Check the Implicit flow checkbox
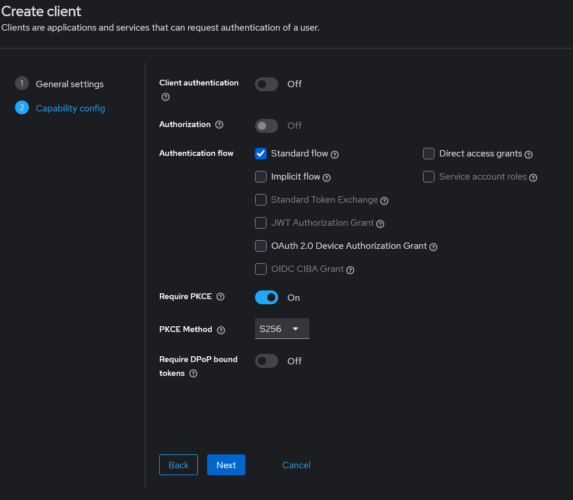 point(261,177)
